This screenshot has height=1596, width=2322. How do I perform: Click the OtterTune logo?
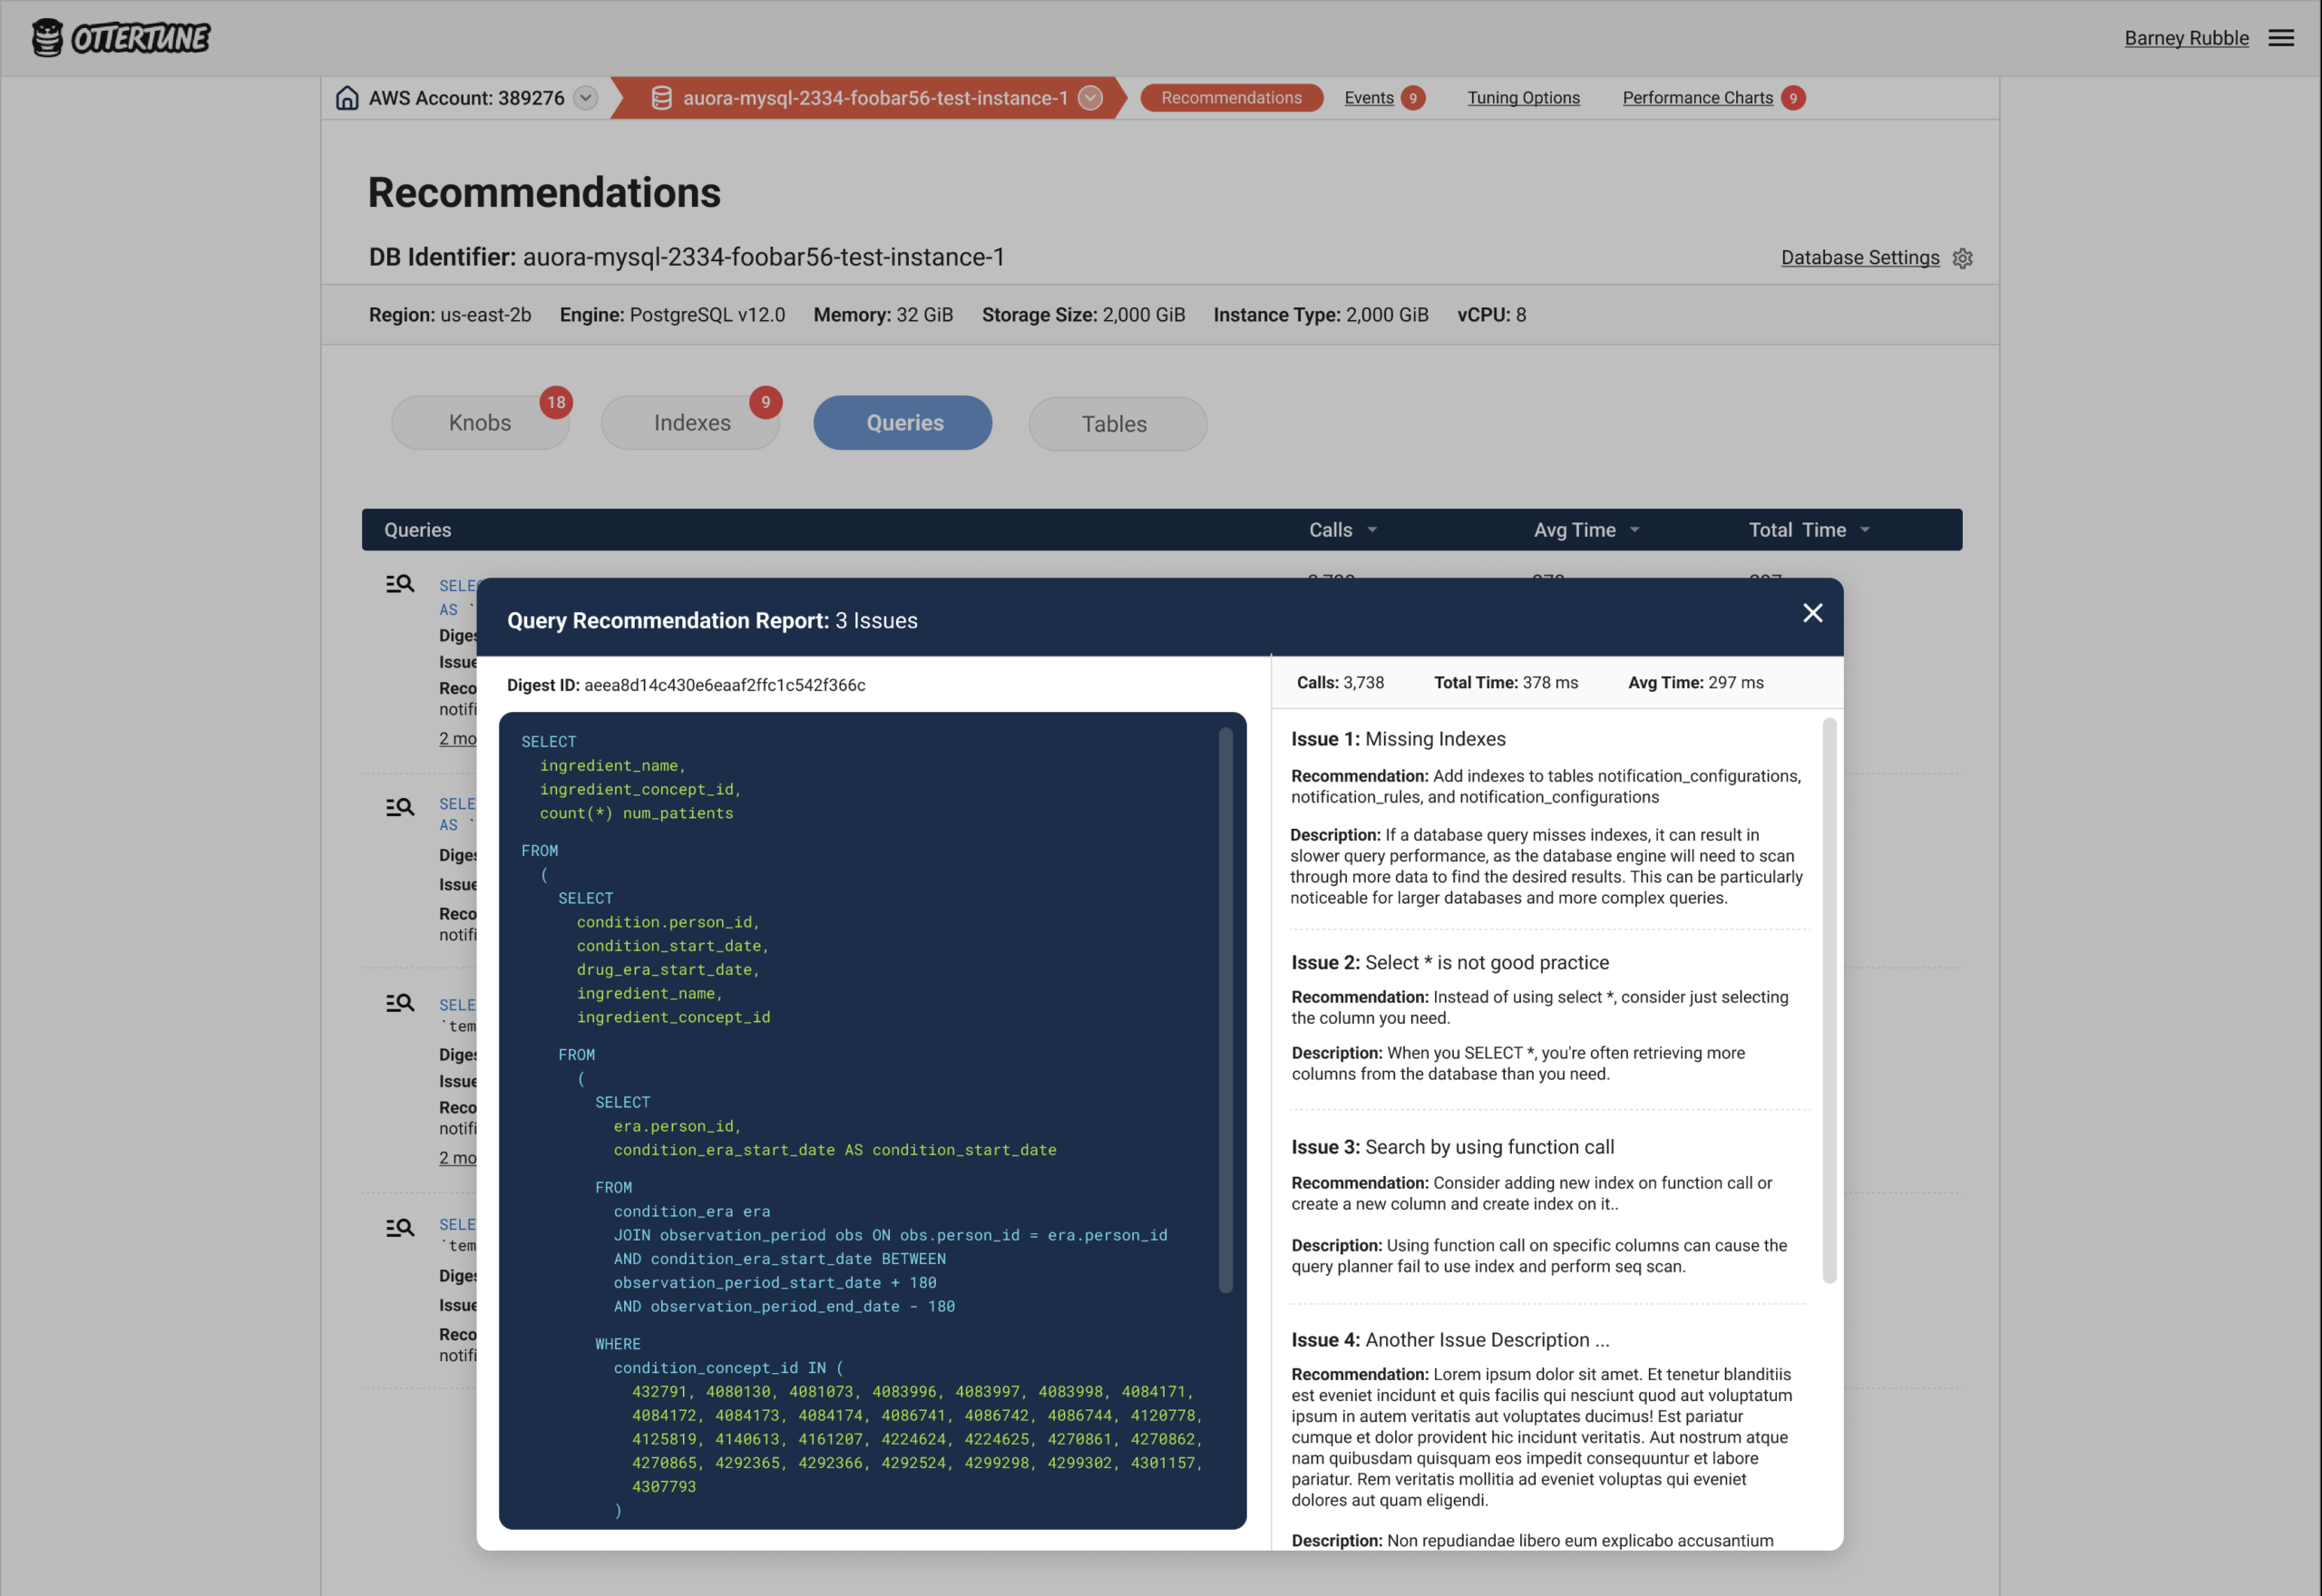[x=120, y=38]
